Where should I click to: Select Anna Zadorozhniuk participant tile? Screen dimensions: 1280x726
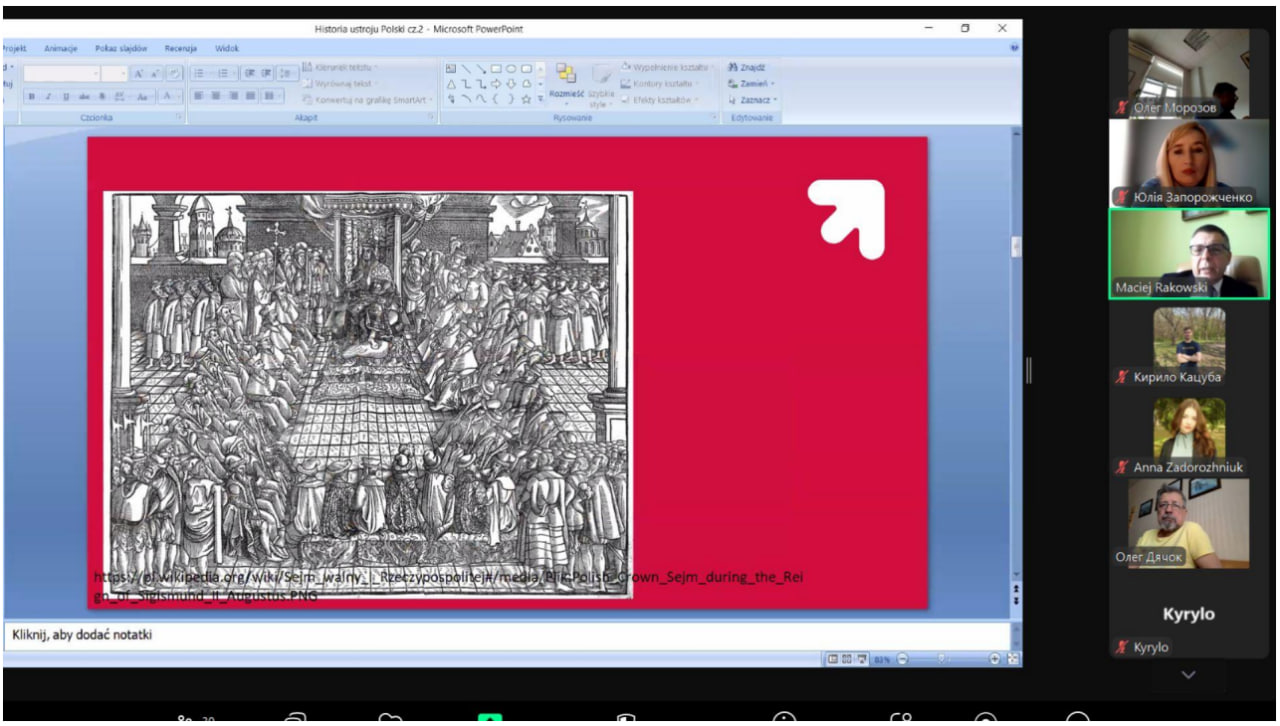pyautogui.click(x=1188, y=432)
